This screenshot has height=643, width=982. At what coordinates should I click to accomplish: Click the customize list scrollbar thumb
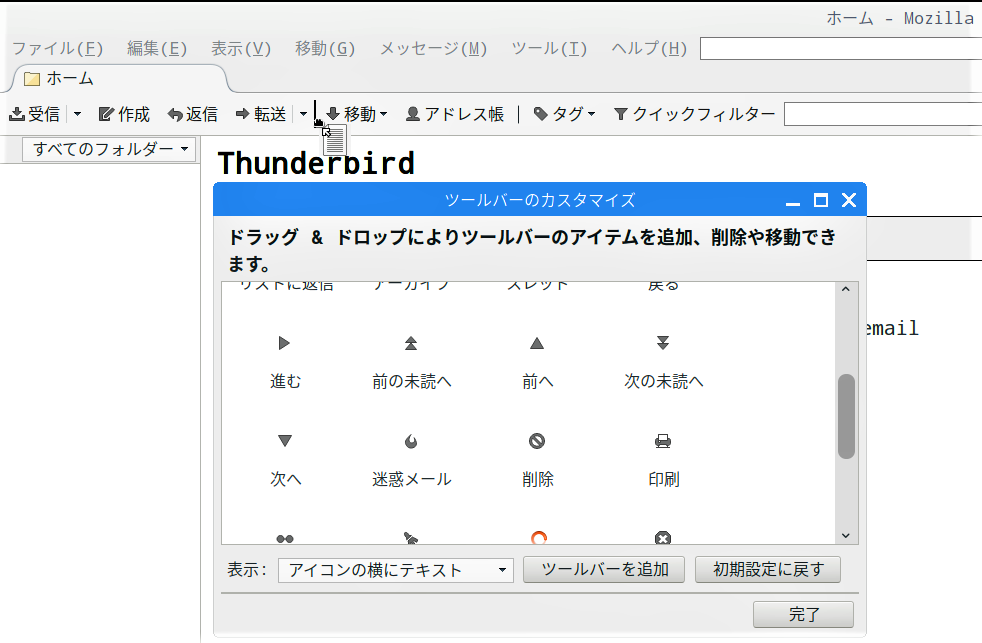click(x=846, y=416)
